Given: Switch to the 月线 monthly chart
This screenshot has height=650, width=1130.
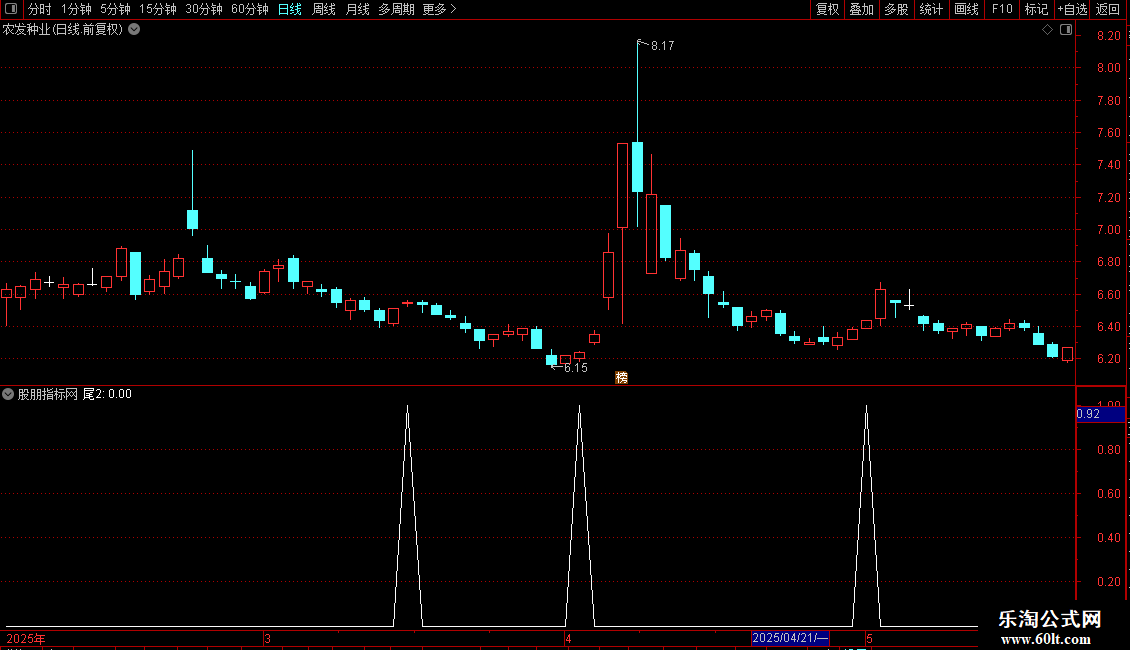Looking at the screenshot, I should coord(357,9).
